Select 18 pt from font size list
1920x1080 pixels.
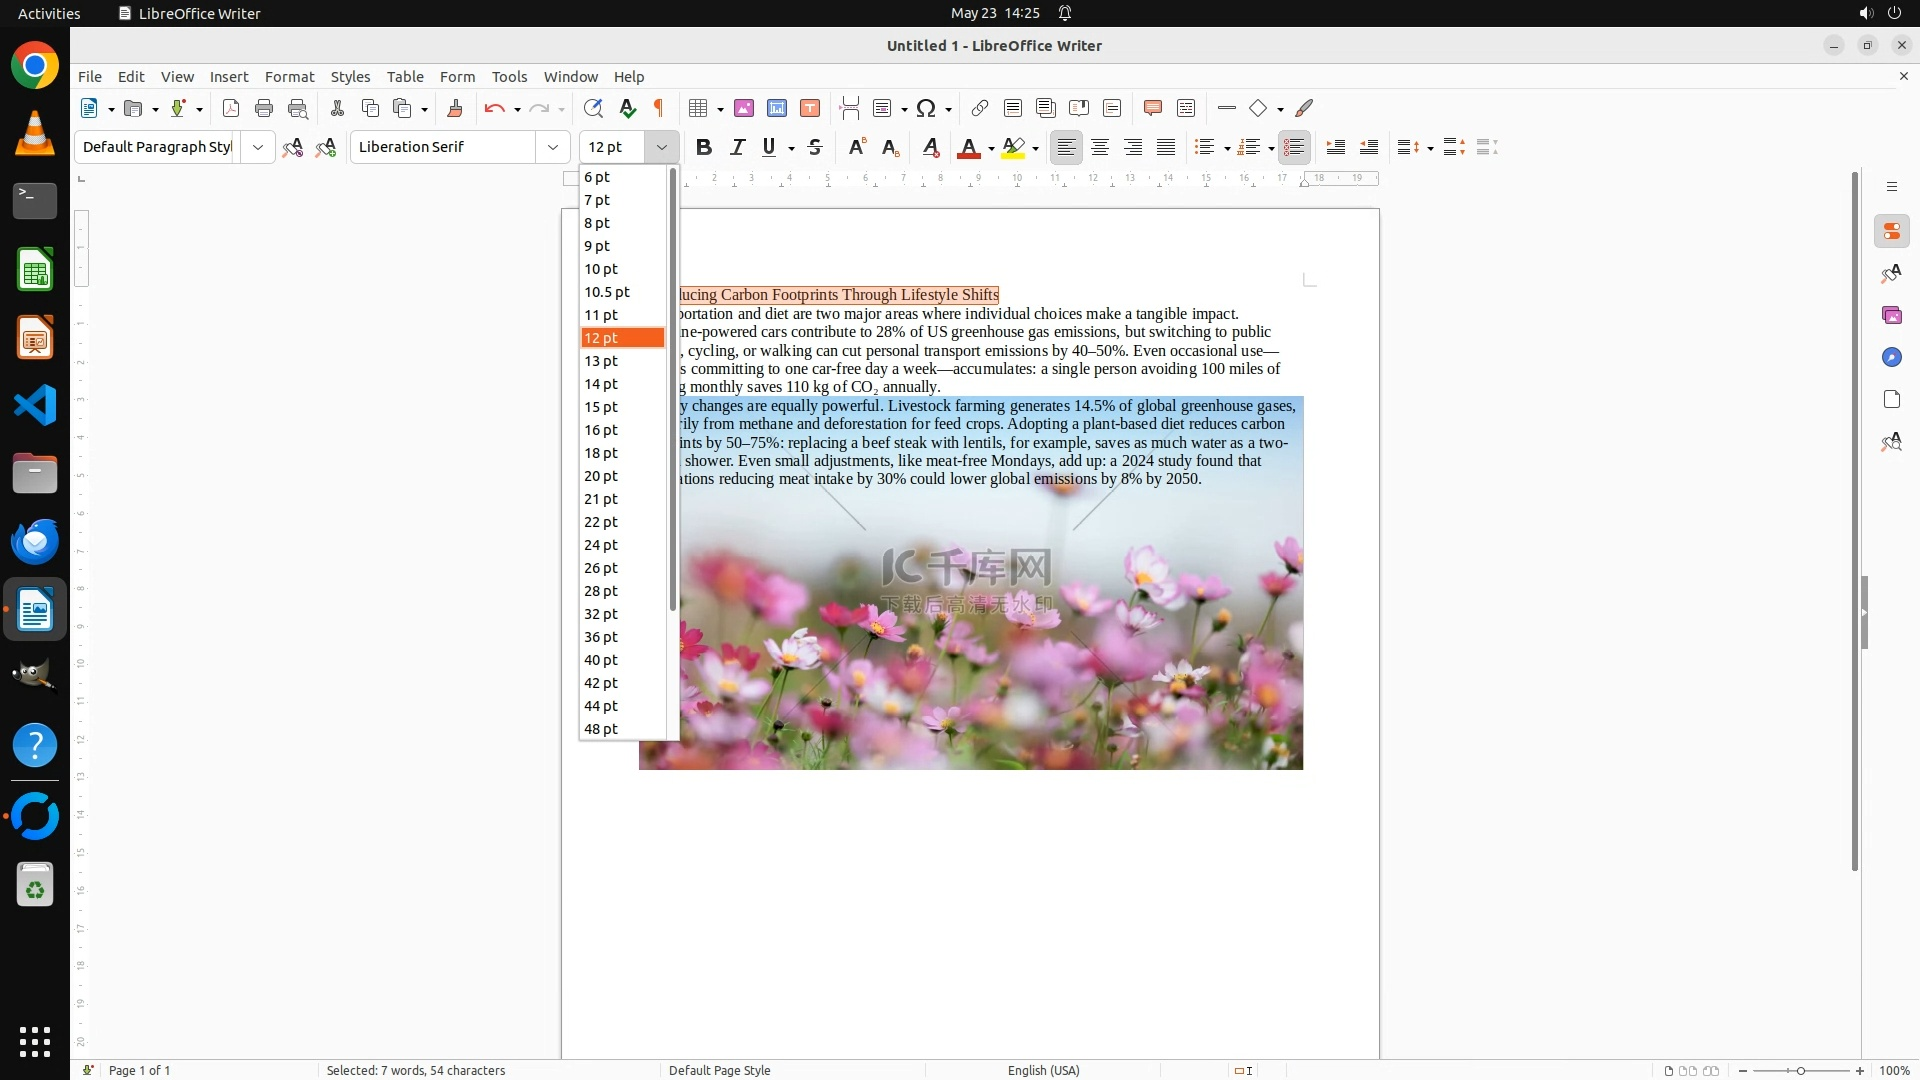tap(601, 453)
